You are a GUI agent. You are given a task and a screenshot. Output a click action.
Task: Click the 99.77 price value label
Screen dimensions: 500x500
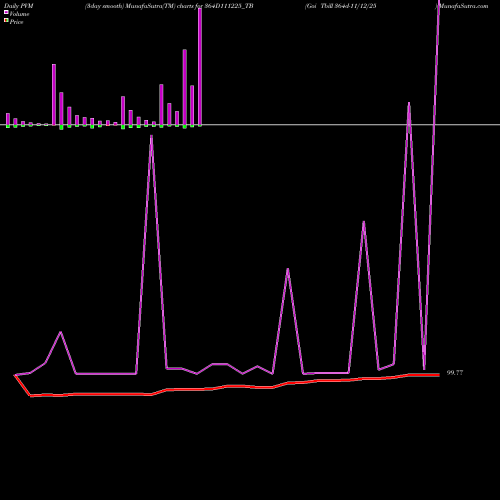click(455, 373)
